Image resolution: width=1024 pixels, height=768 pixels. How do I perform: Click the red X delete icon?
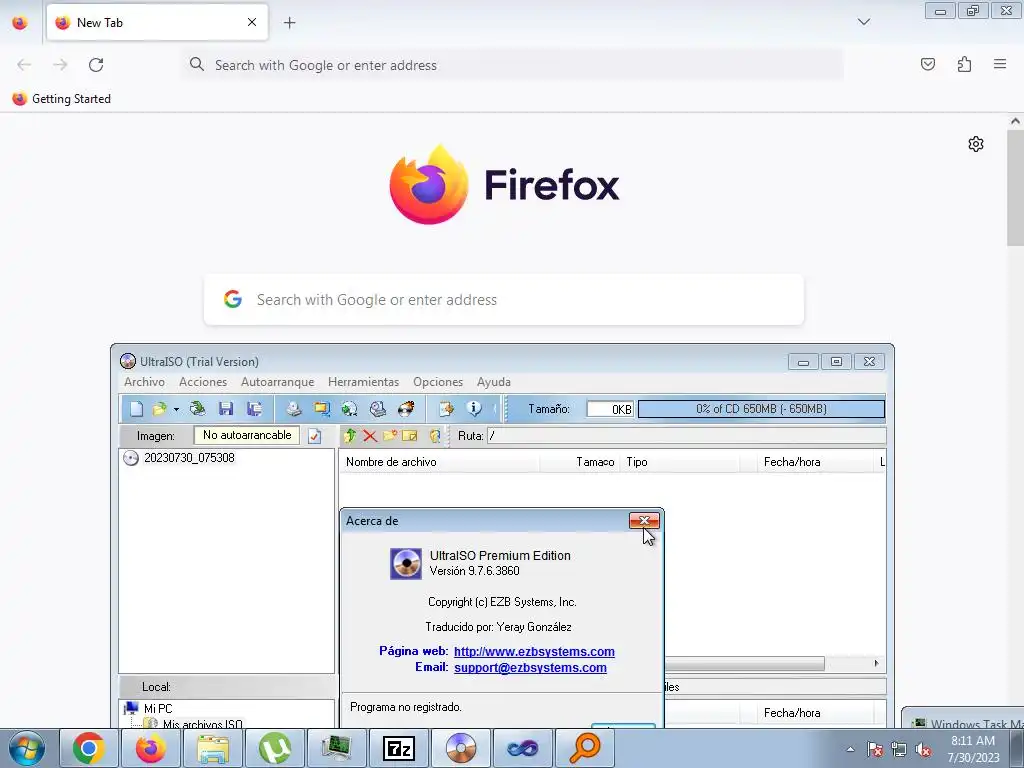click(370, 436)
